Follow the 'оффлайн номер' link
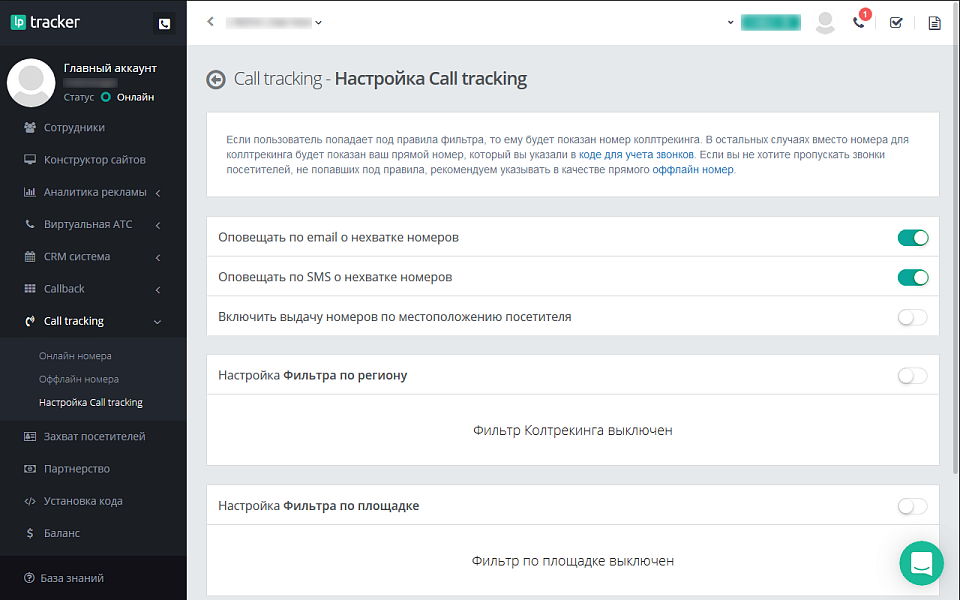 click(x=693, y=170)
